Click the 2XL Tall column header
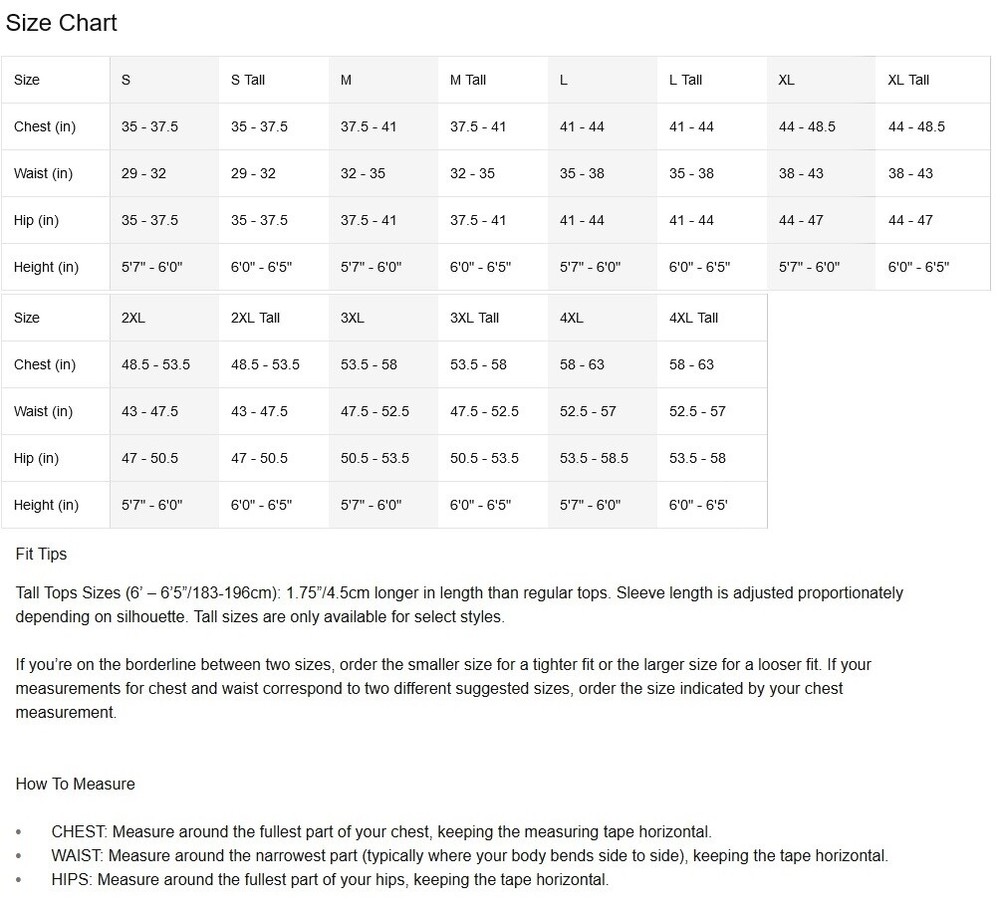1000x908 pixels. tap(255, 318)
